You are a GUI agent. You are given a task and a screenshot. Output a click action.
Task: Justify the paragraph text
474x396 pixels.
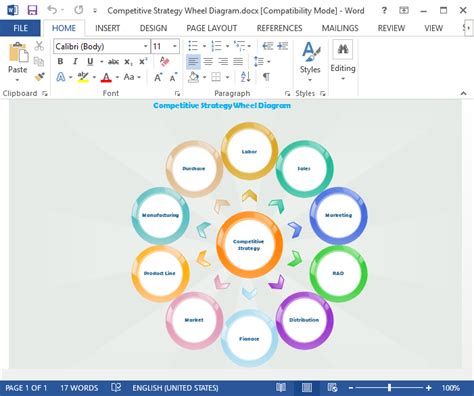point(238,61)
